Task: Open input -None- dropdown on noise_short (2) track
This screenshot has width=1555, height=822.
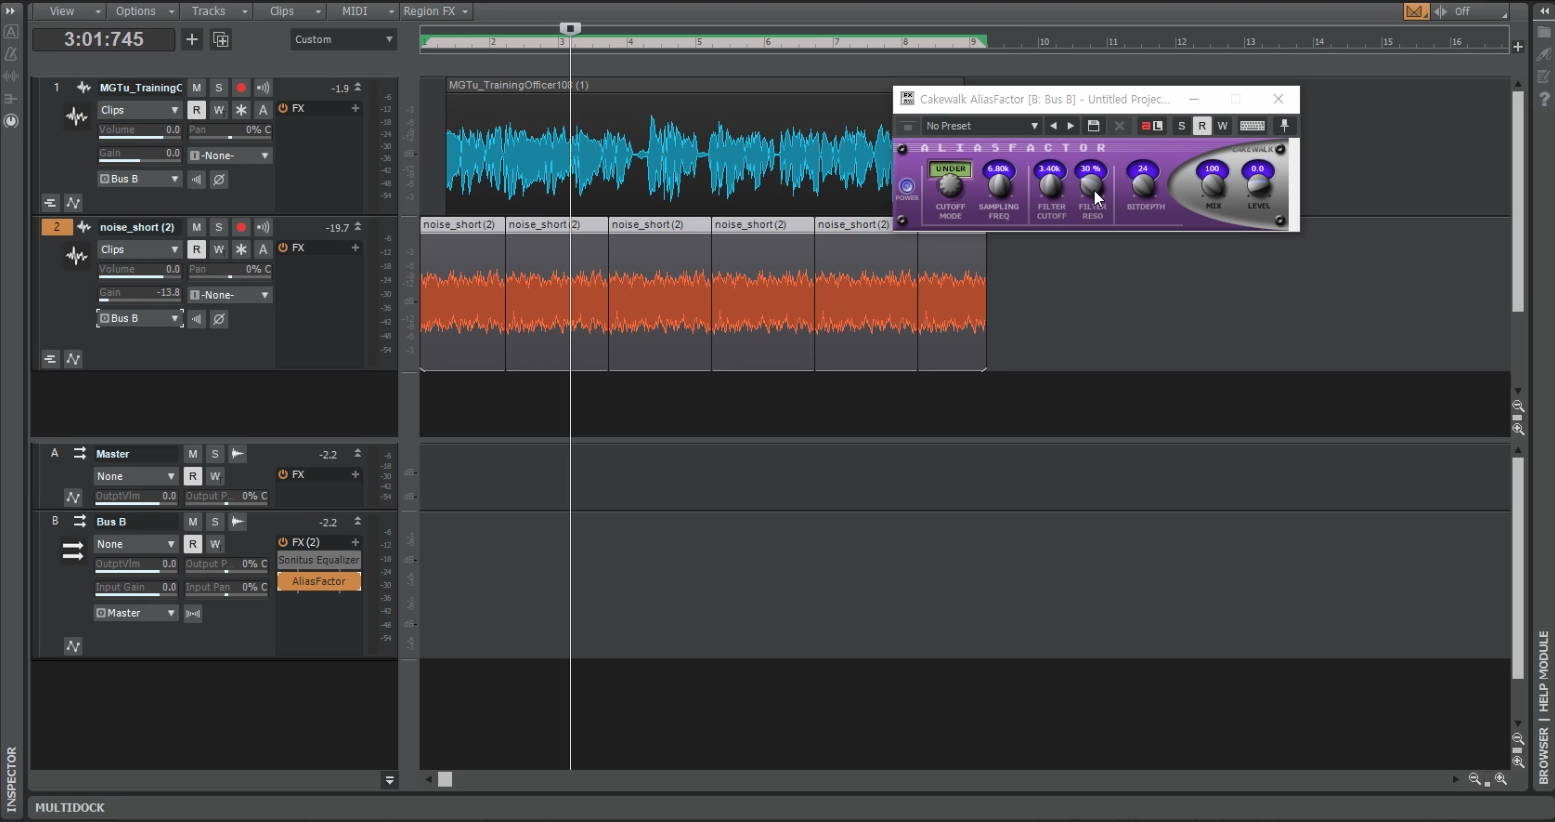Action: [229, 295]
